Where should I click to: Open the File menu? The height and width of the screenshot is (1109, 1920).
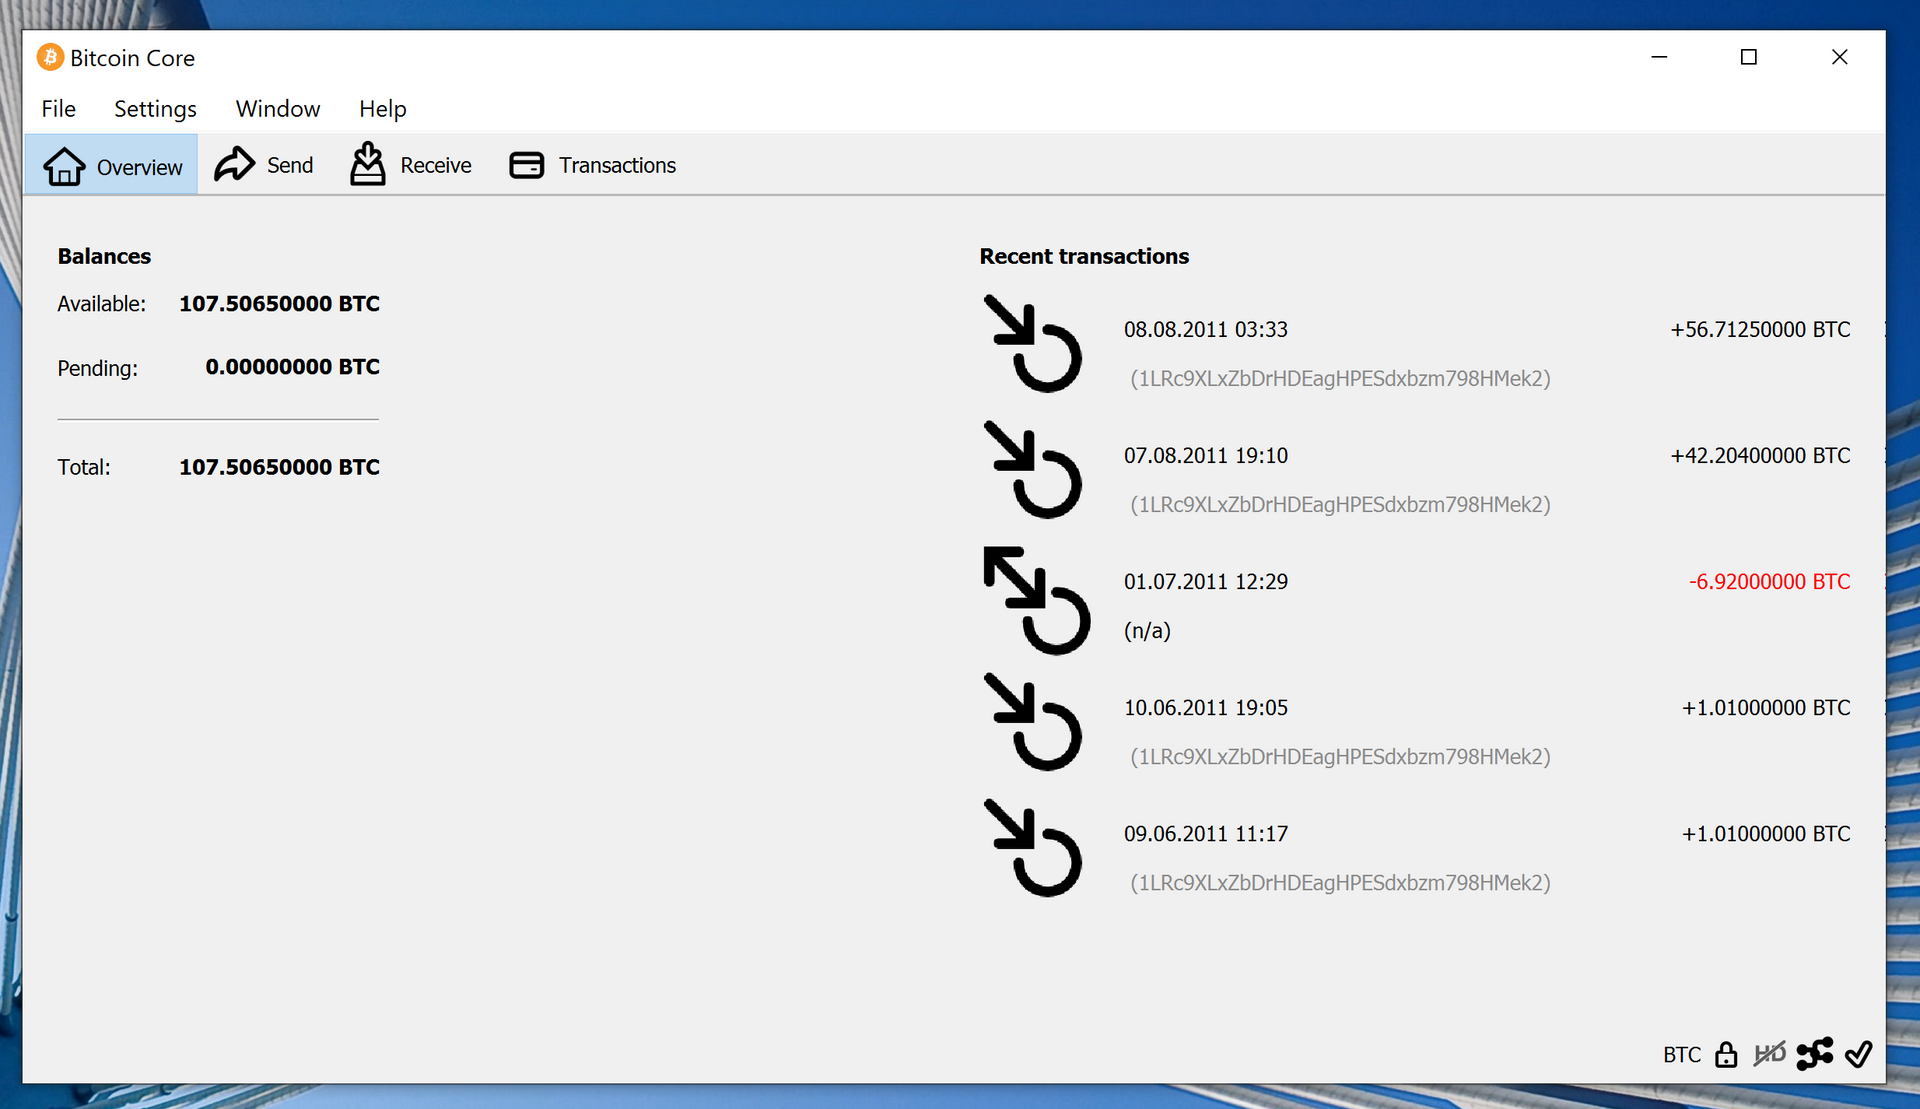click(x=59, y=109)
